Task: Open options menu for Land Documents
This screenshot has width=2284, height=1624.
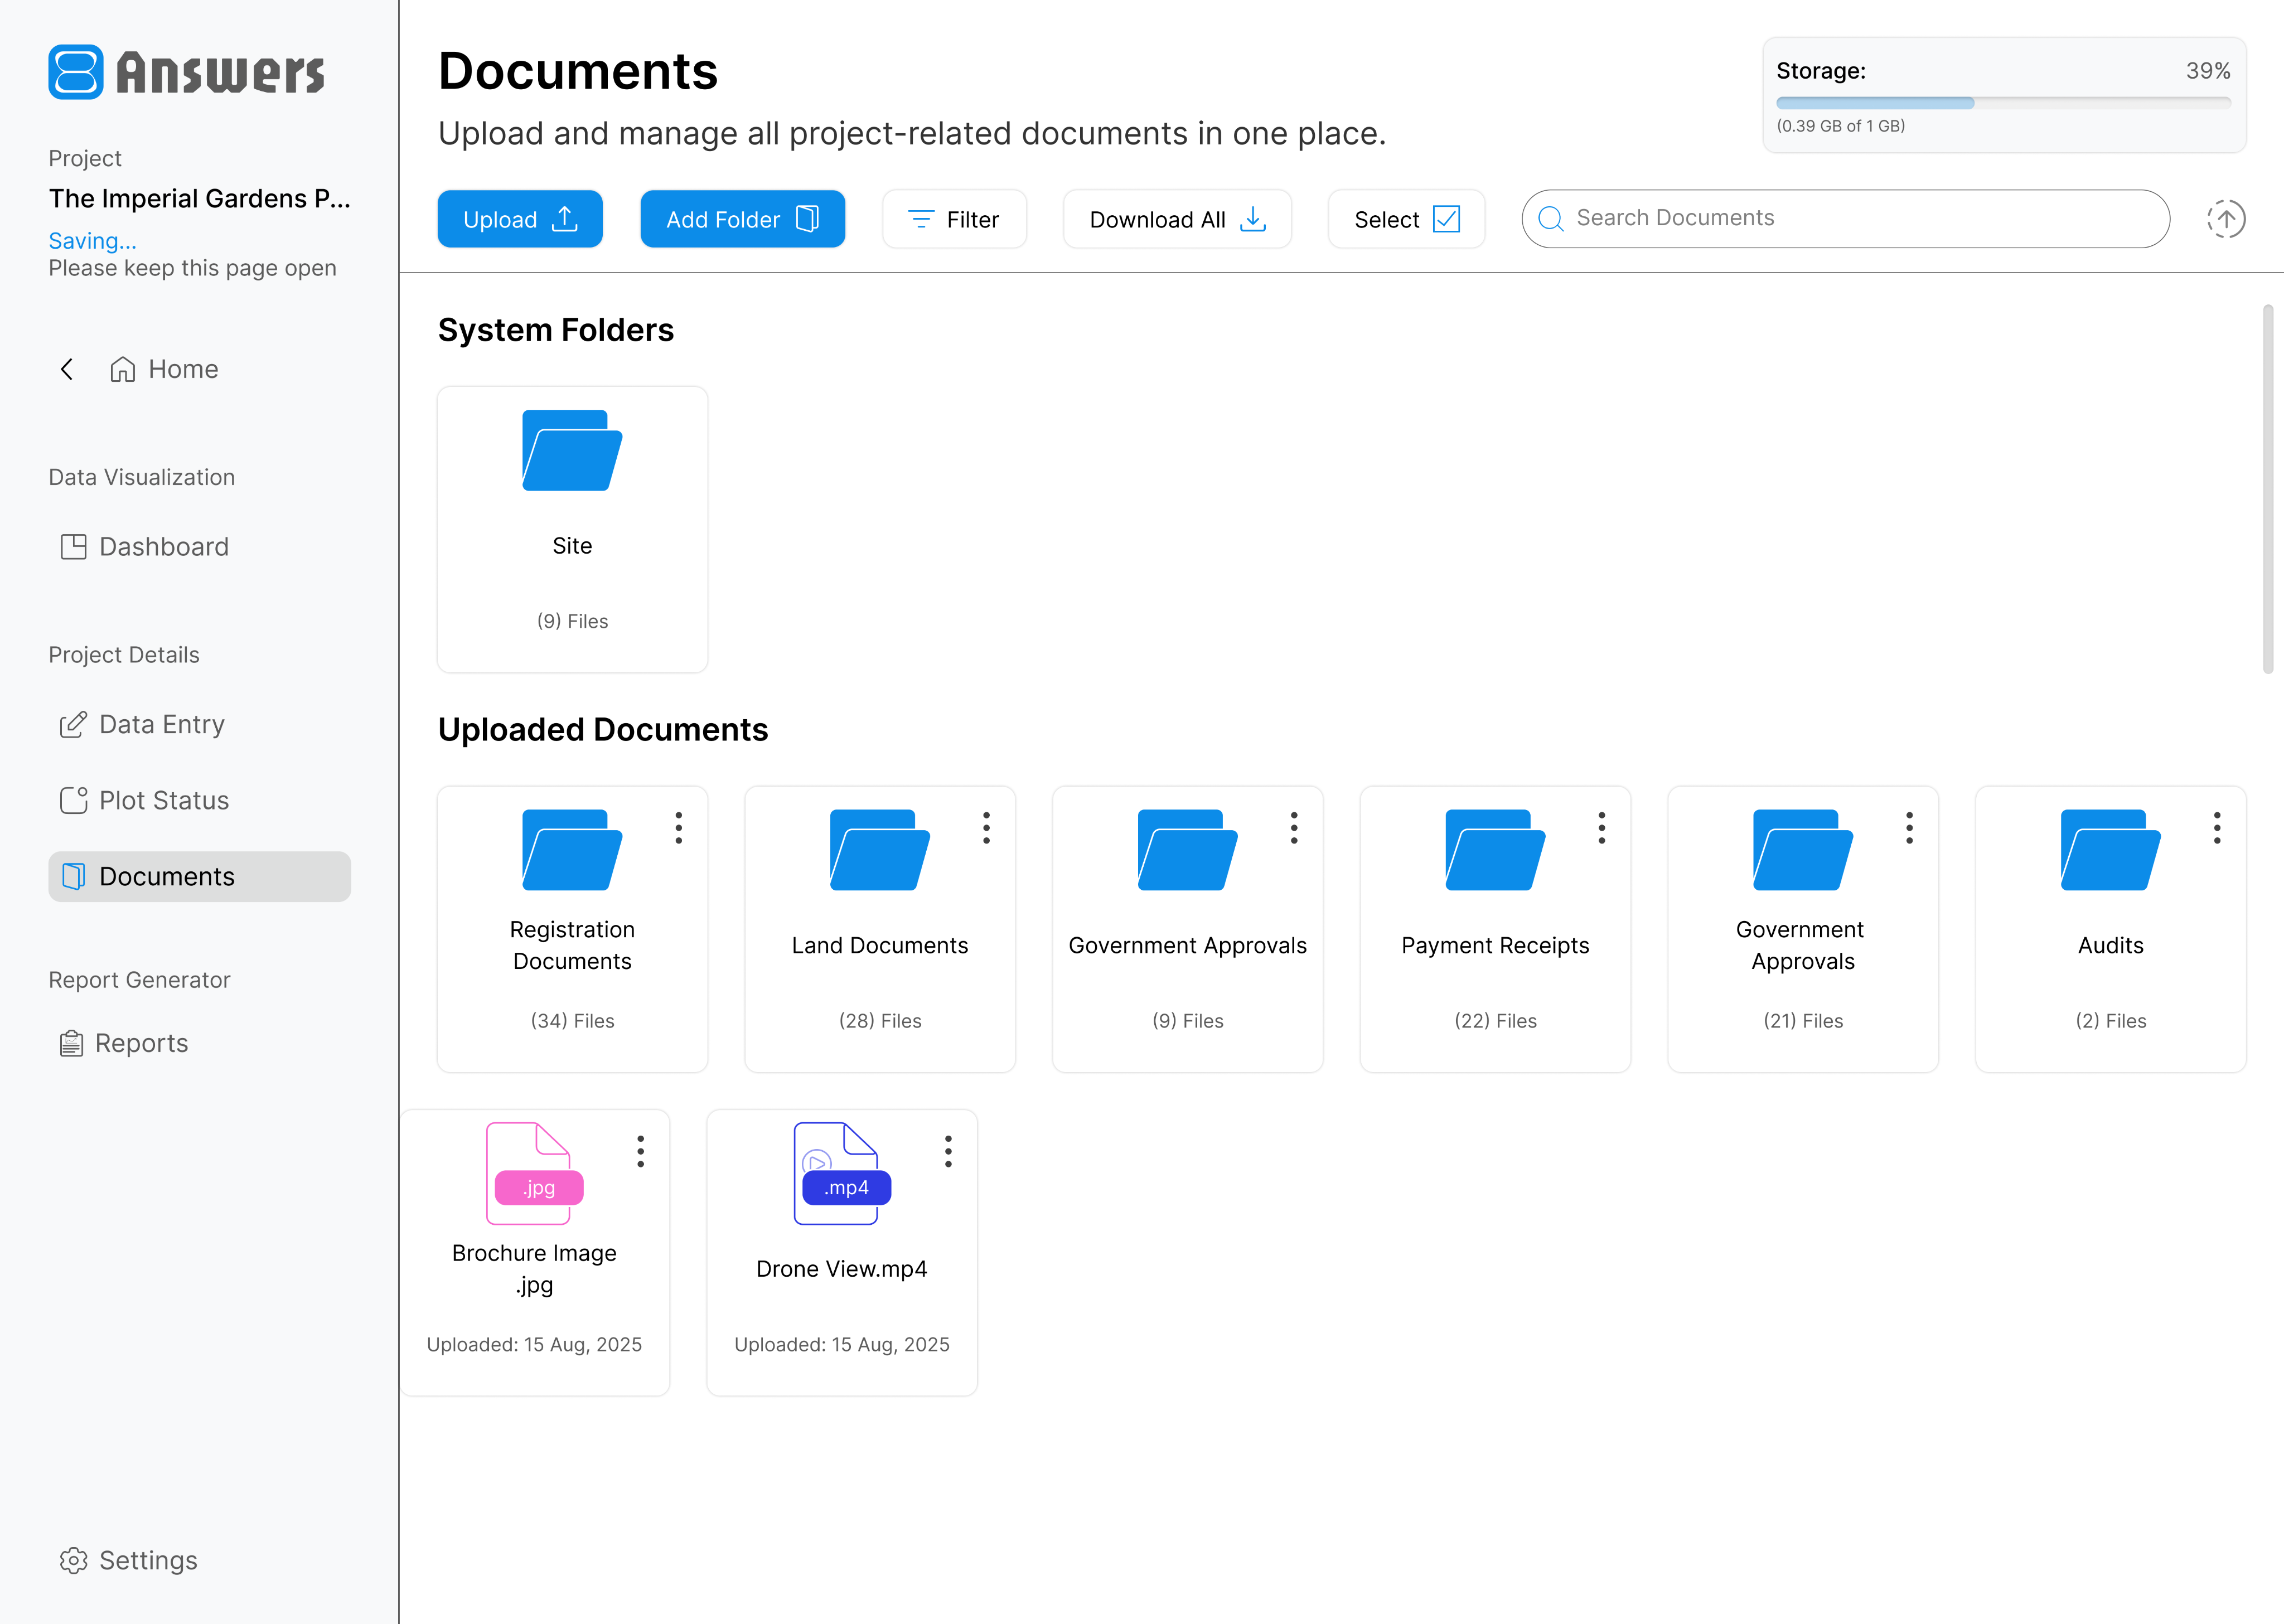Action: 987,828
